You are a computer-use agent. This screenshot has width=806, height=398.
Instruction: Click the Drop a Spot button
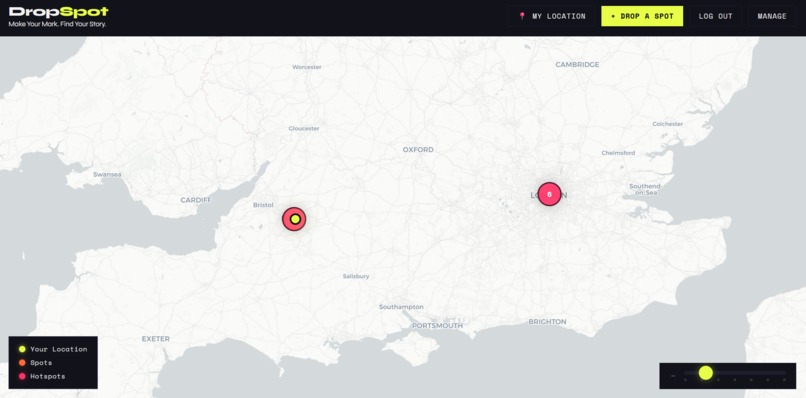tap(642, 16)
